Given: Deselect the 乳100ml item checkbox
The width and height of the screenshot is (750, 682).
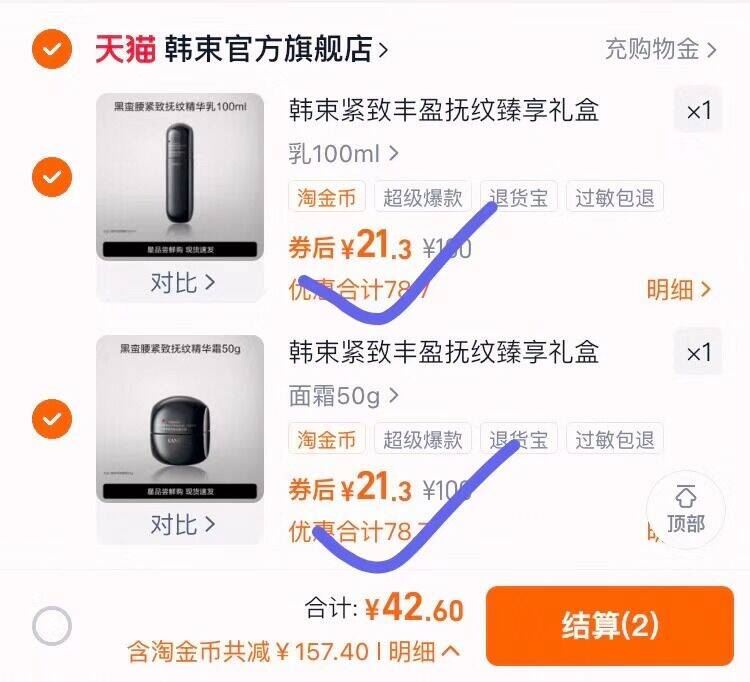Looking at the screenshot, I should tap(51, 178).
